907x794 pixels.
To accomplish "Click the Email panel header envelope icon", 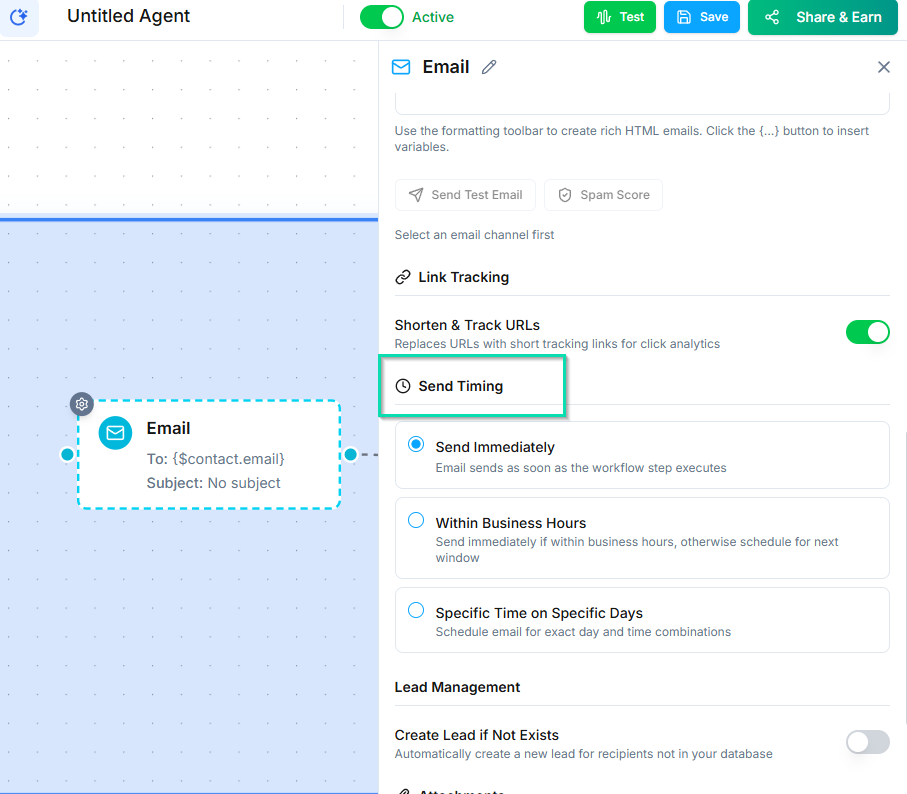I will point(401,67).
